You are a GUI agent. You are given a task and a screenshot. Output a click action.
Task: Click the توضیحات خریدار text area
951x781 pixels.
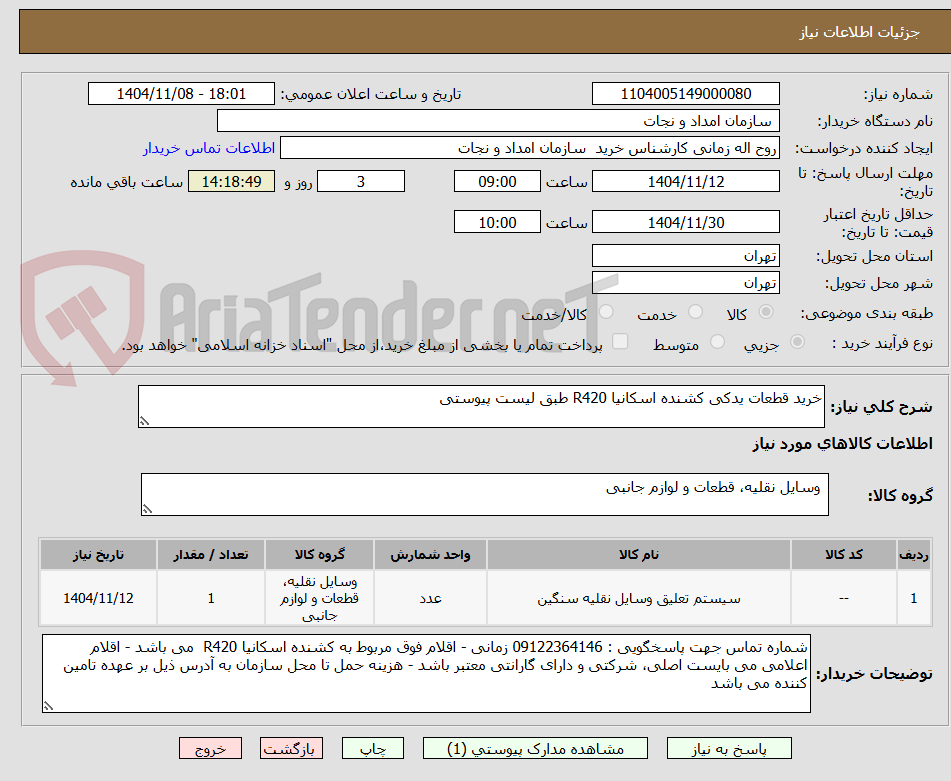tap(426, 674)
